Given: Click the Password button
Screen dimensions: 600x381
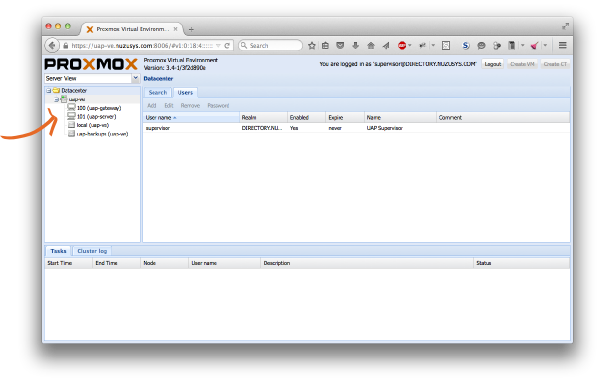Looking at the screenshot, I should coord(218,106).
